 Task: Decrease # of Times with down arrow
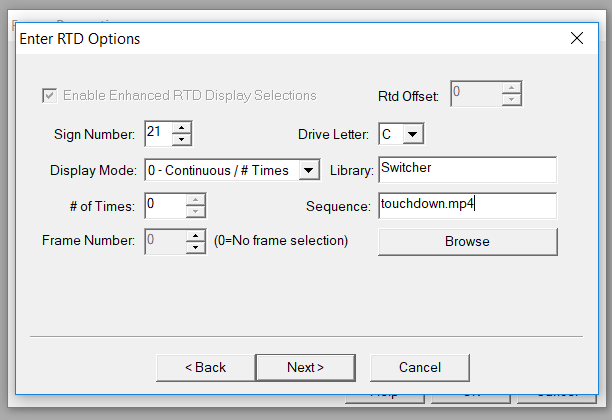tap(196, 212)
